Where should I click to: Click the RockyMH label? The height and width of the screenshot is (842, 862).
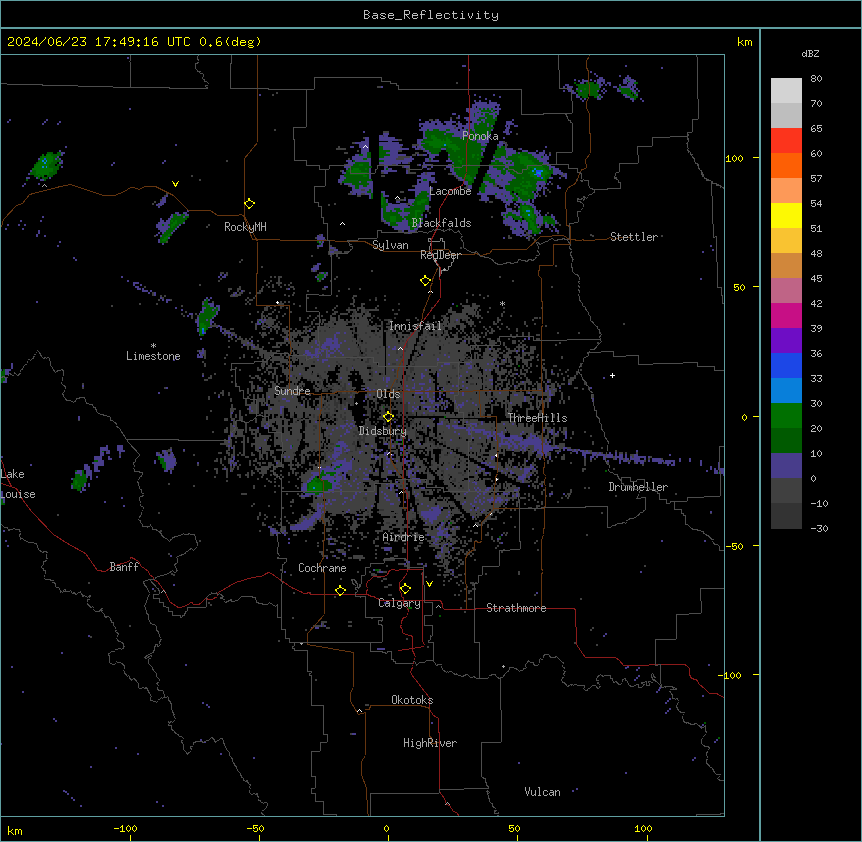245,227
